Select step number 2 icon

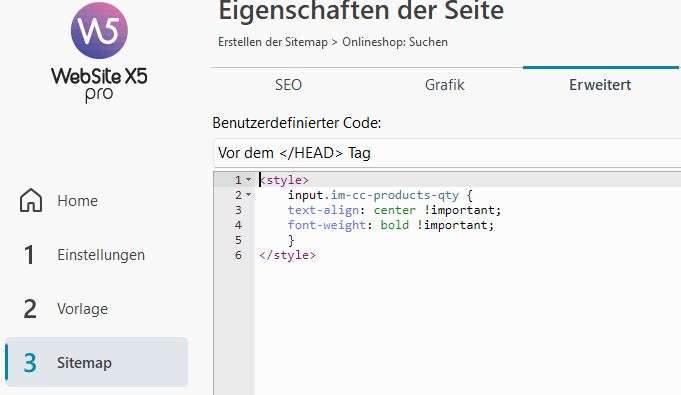30,309
